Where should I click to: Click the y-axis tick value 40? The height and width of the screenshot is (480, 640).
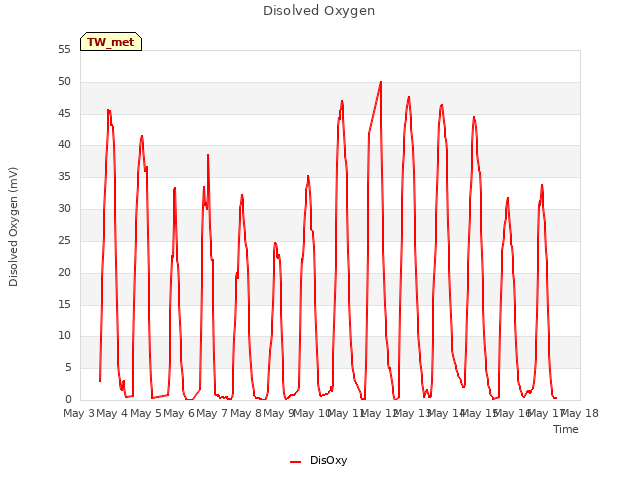pyautogui.click(x=64, y=144)
